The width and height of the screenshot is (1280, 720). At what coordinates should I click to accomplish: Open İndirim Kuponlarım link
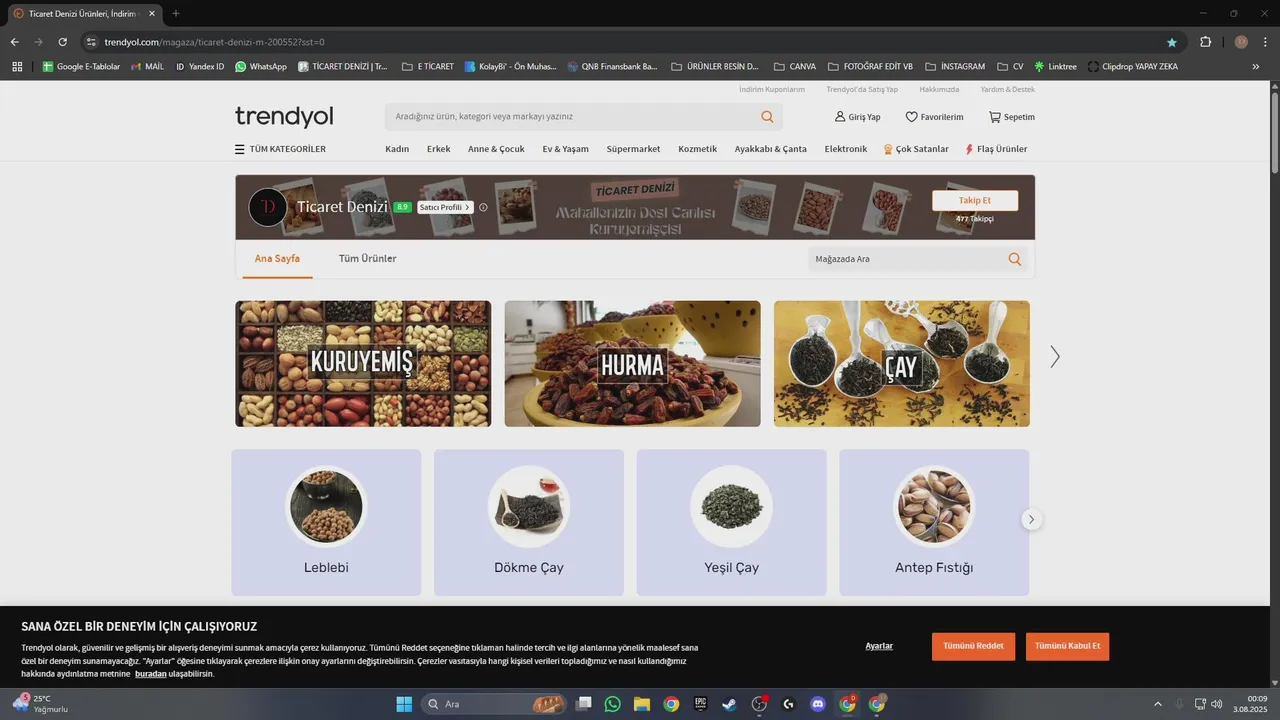click(772, 89)
